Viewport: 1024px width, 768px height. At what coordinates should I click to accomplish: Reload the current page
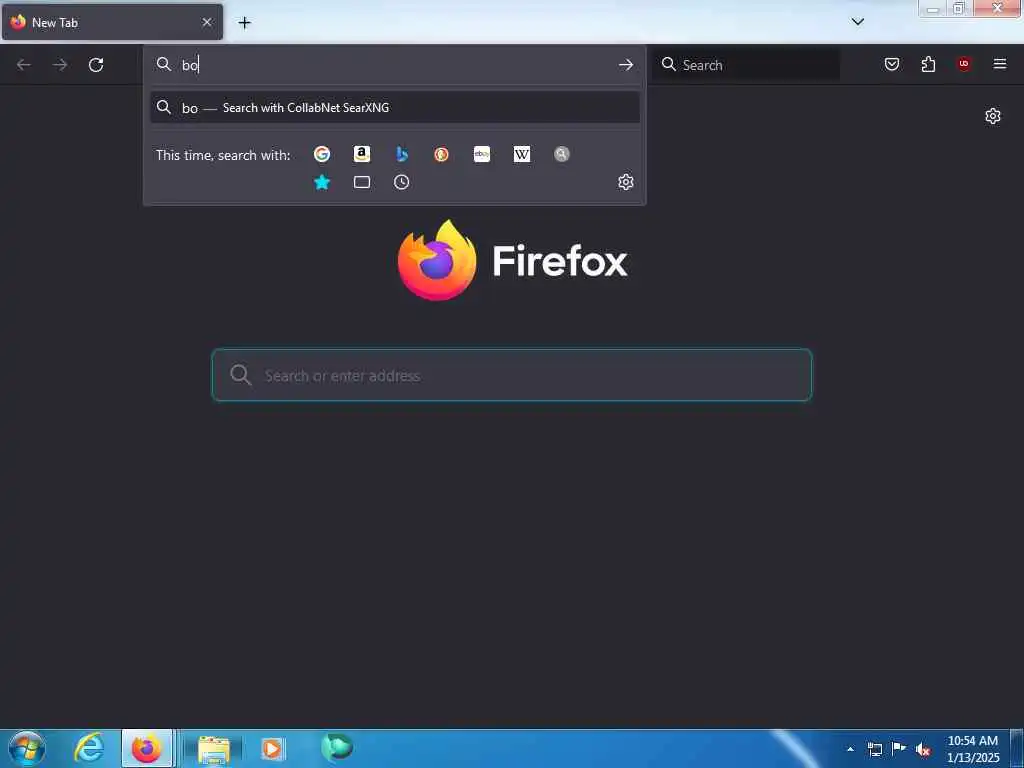pos(96,65)
